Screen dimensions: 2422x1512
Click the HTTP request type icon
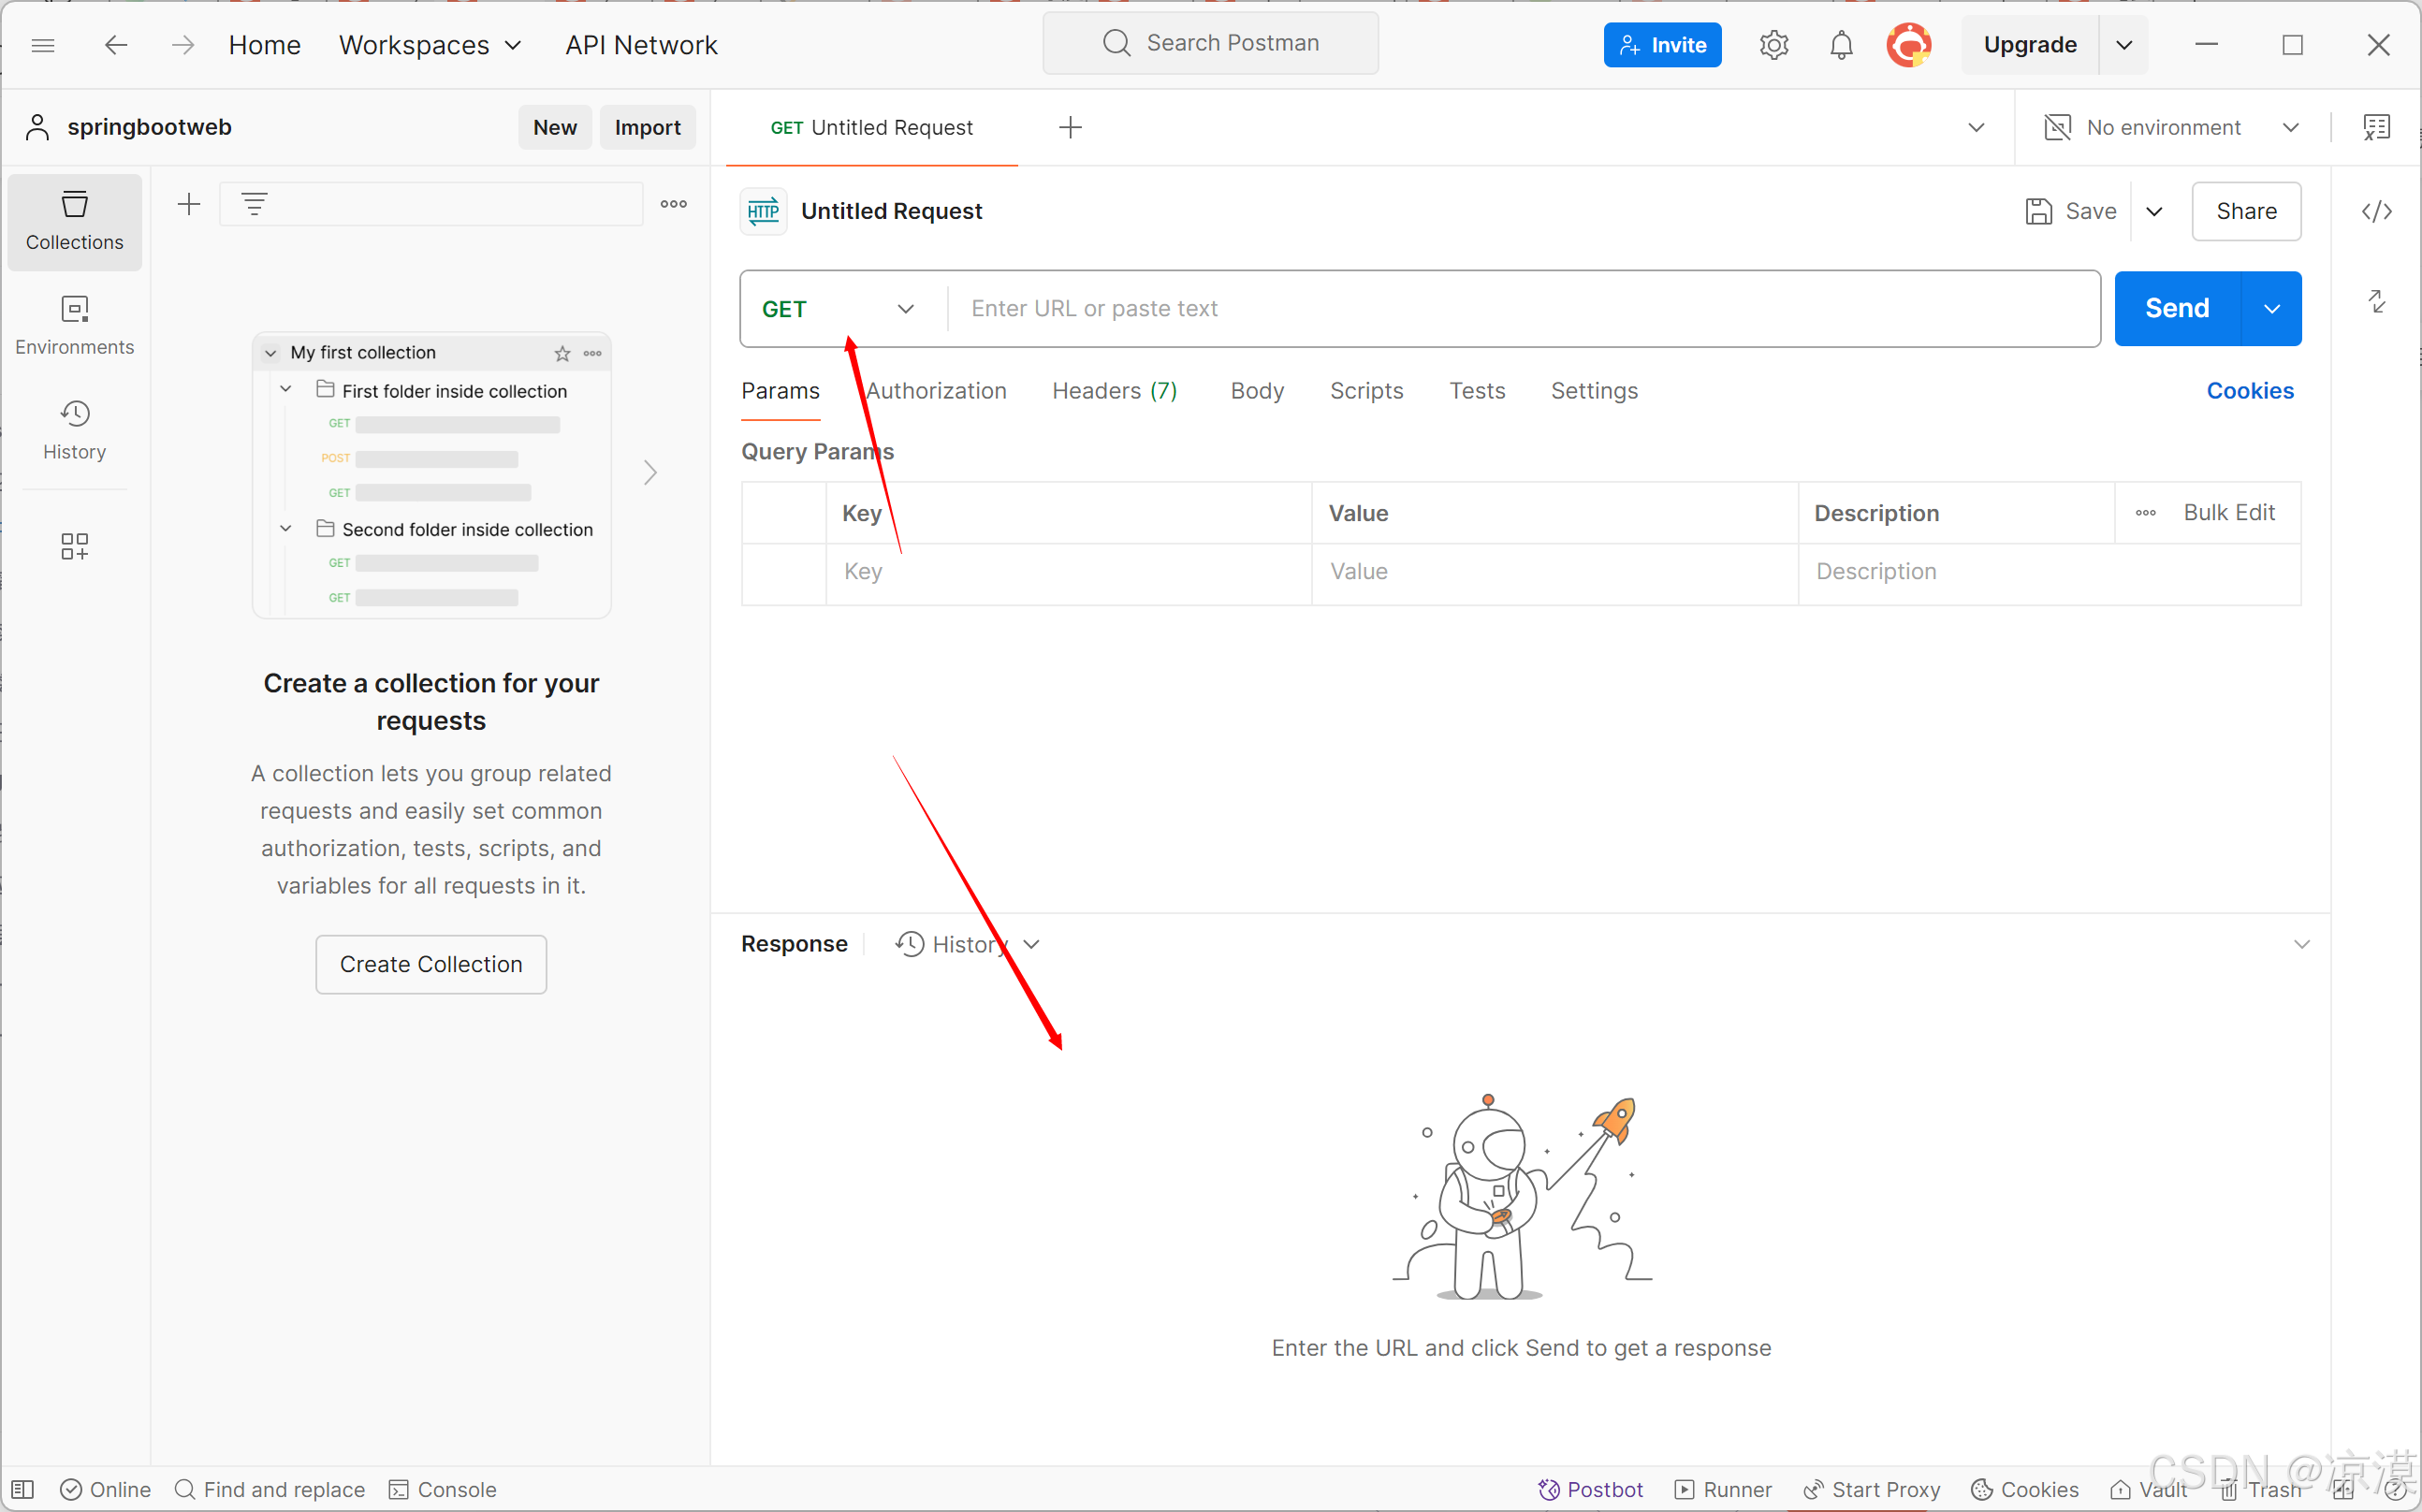(x=763, y=211)
